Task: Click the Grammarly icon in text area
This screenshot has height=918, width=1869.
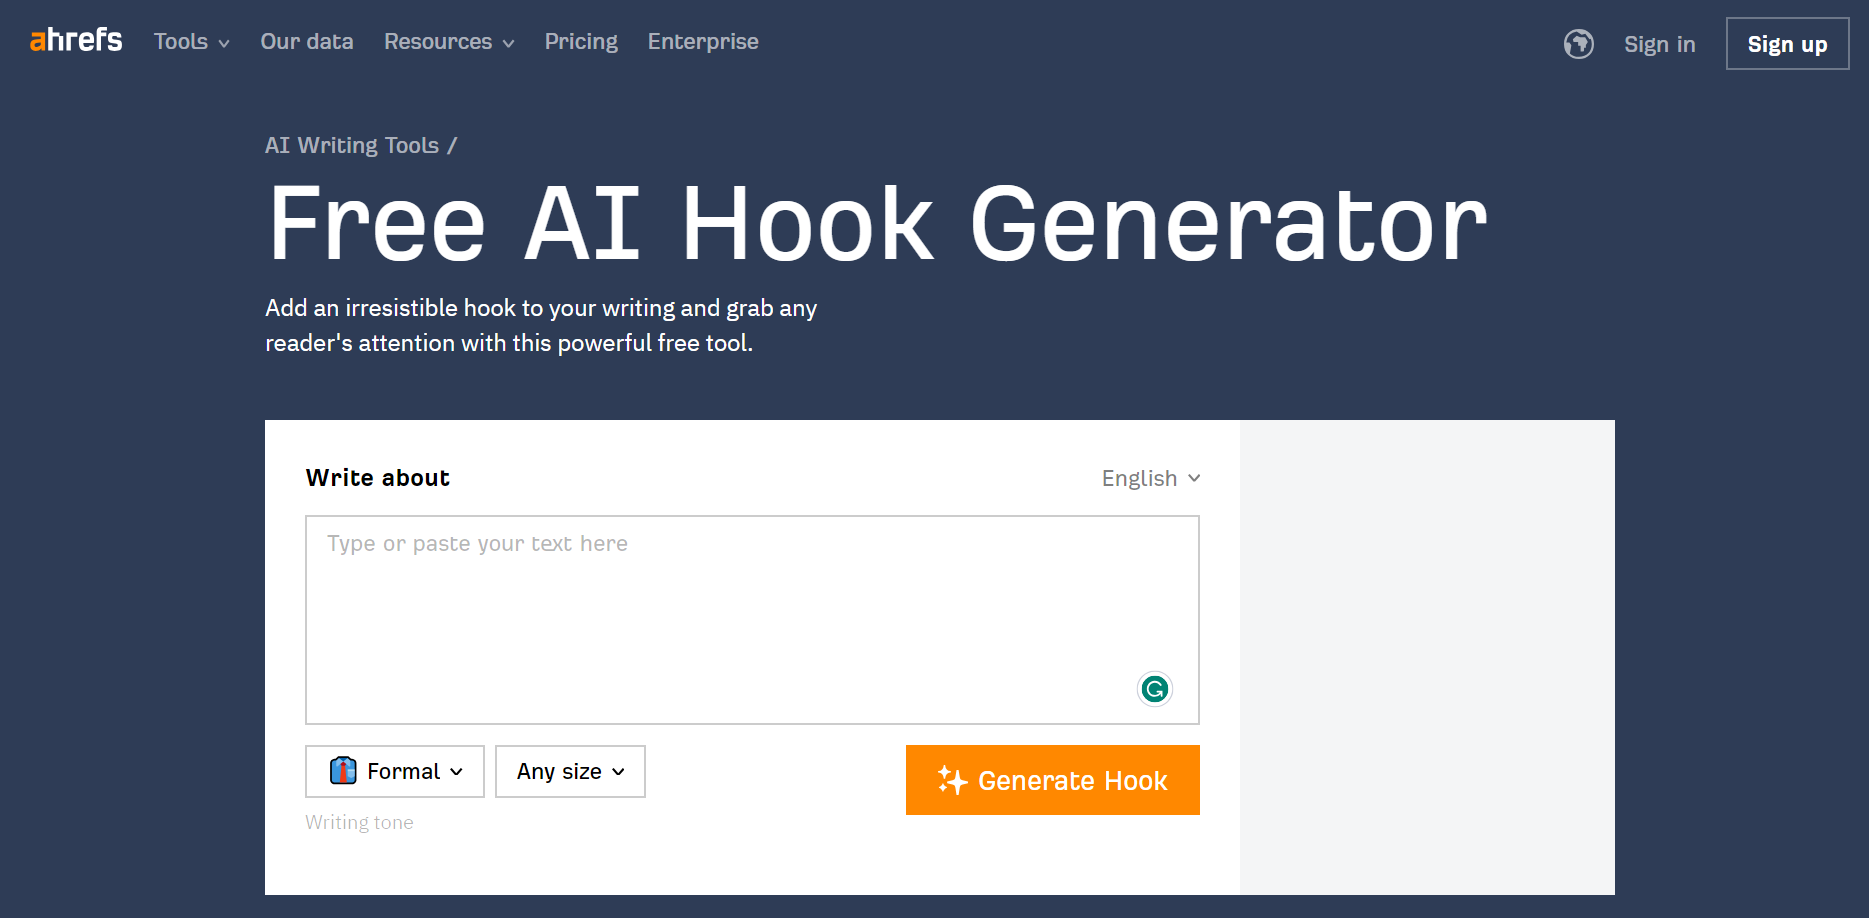Action: [x=1155, y=689]
